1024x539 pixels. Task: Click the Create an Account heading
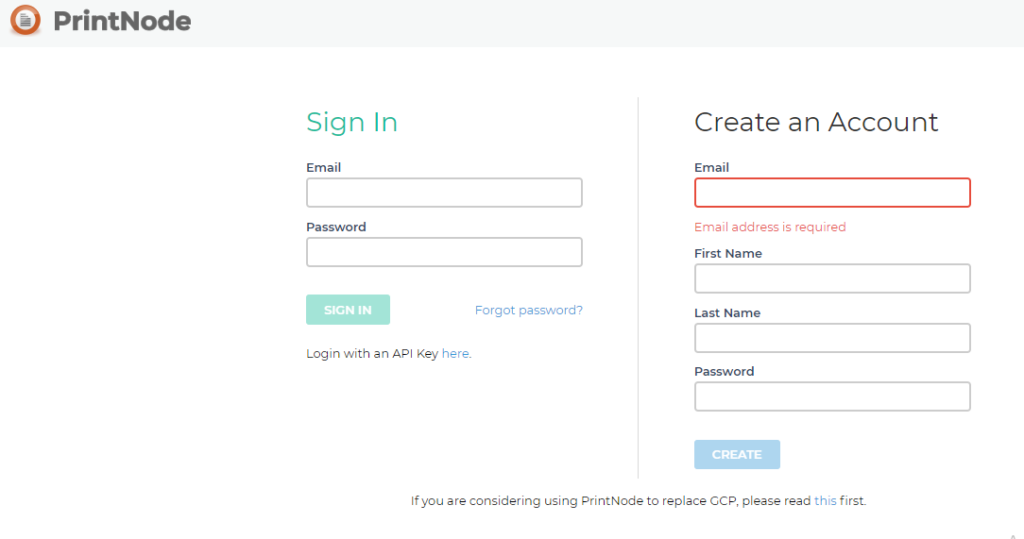pyautogui.click(x=816, y=122)
